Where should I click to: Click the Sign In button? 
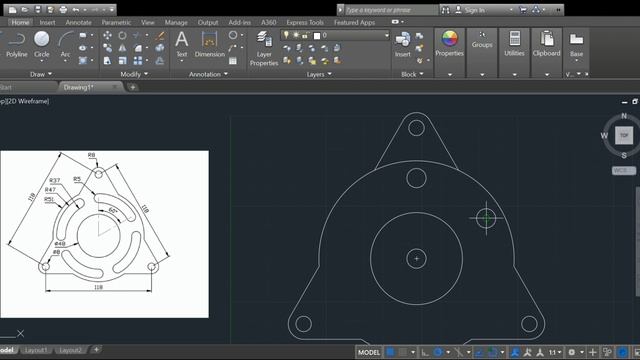(474, 10)
